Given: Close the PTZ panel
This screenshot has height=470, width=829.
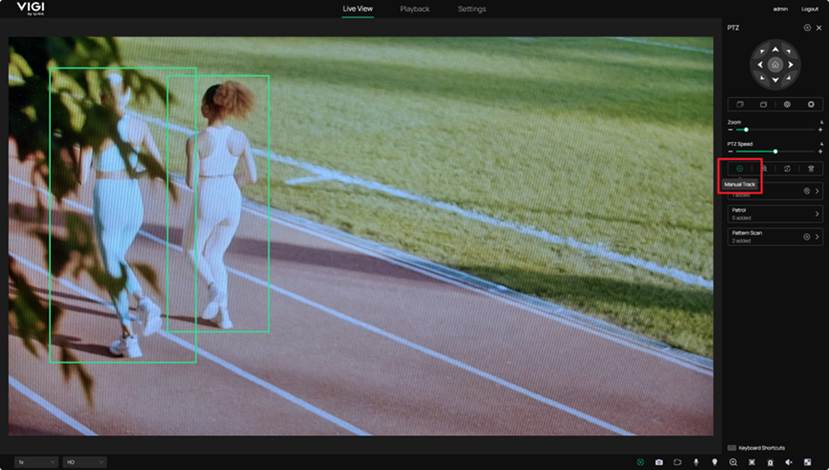Looking at the screenshot, I should click(x=819, y=28).
